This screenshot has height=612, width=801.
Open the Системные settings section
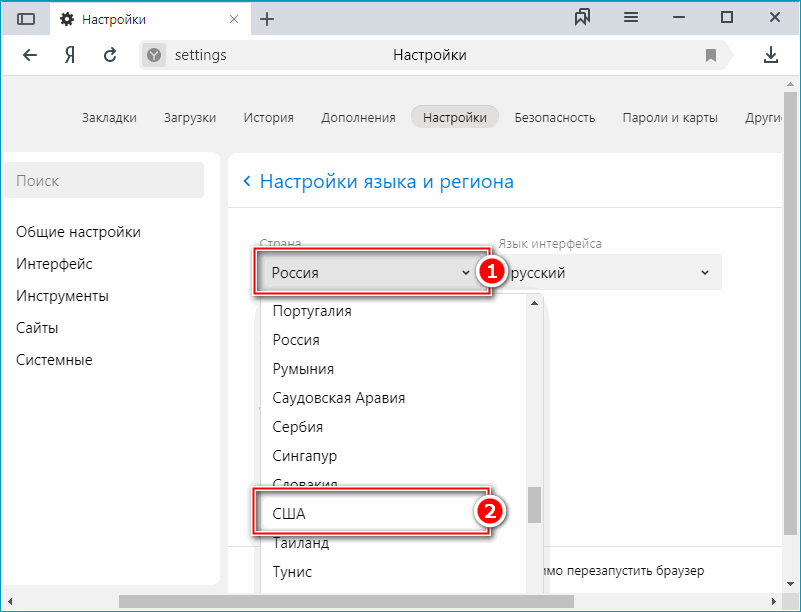pyautogui.click(x=54, y=360)
